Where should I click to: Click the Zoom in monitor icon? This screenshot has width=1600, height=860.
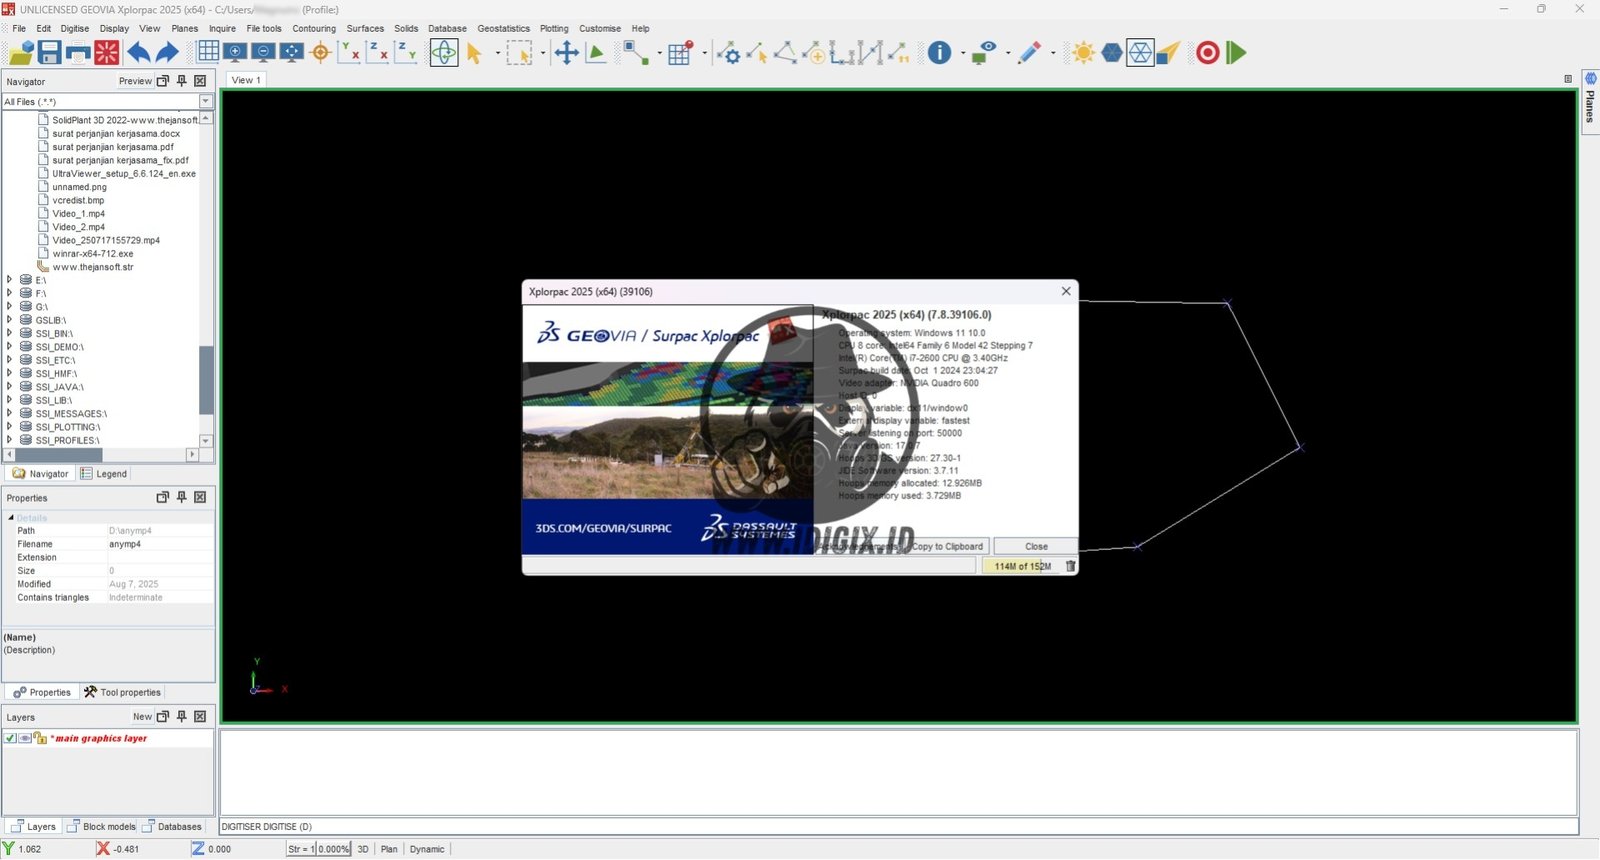pos(236,52)
